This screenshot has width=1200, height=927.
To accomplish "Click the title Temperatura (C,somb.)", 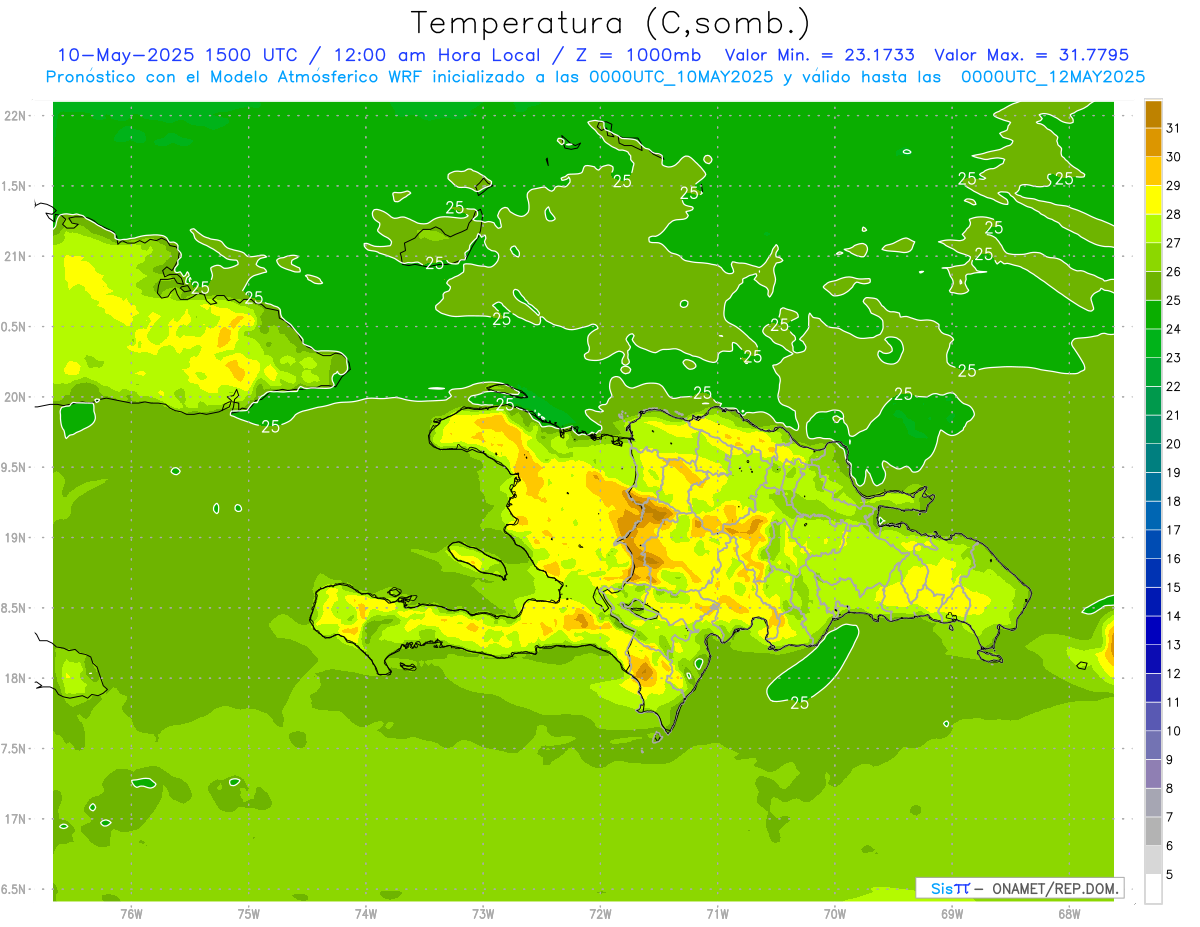I will [x=610, y=22].
